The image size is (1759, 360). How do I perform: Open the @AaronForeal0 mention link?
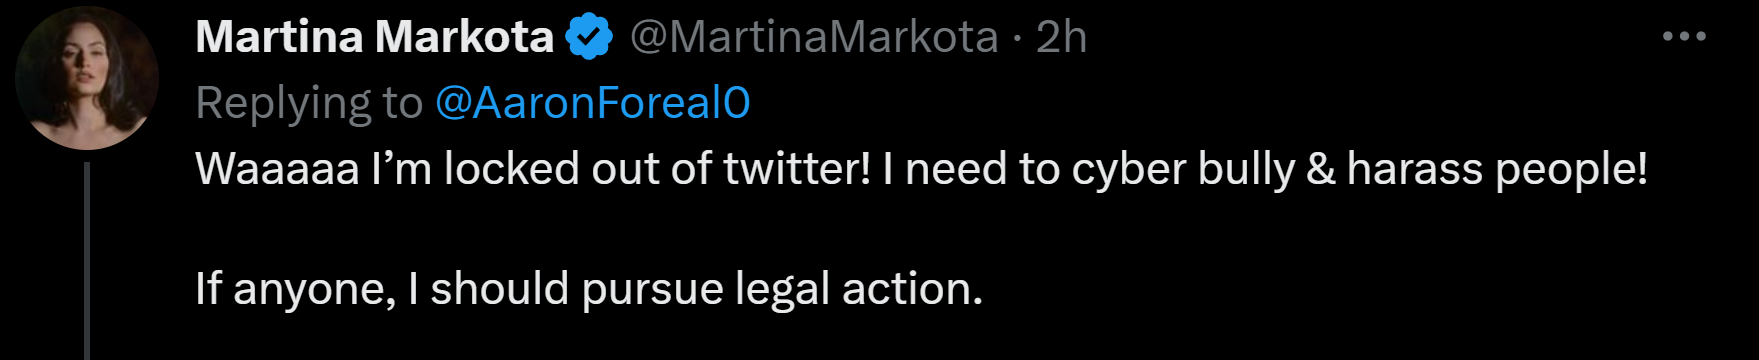pos(592,103)
